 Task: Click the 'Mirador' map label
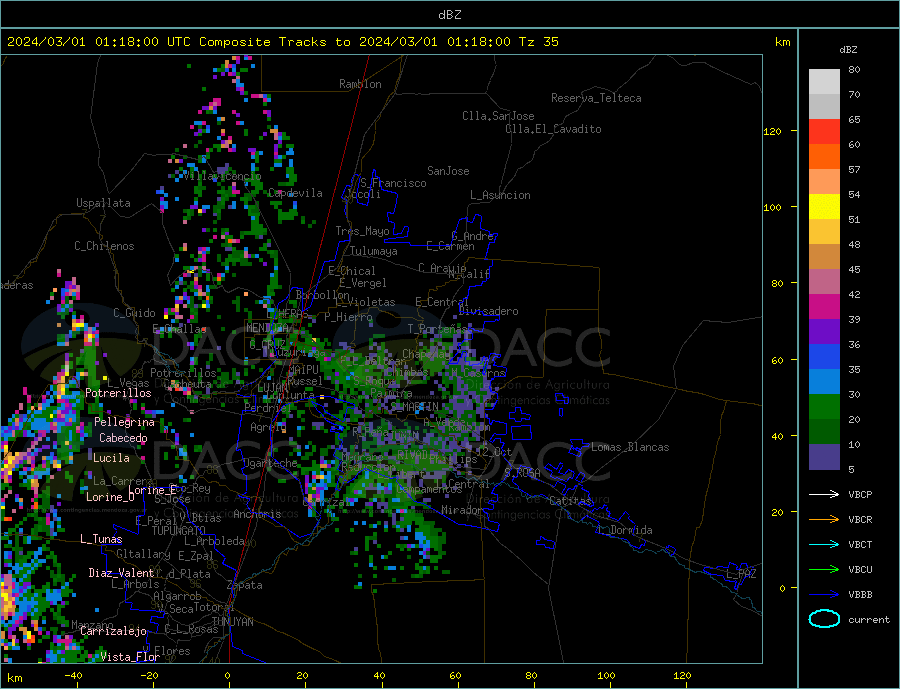point(462,510)
